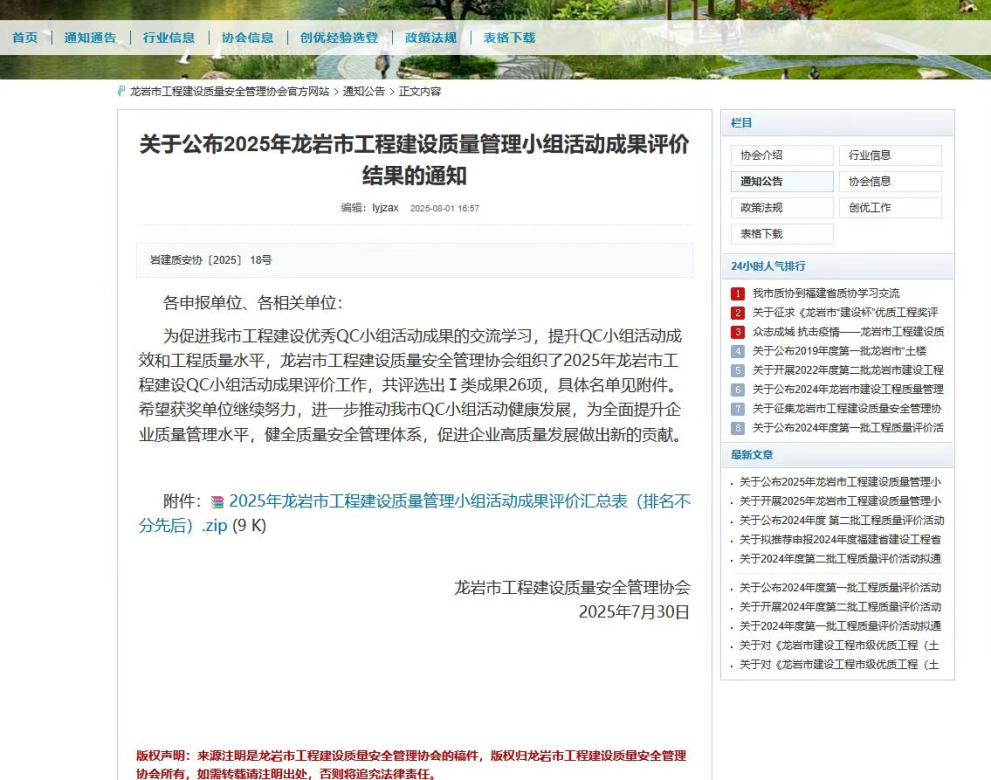Select 表格下载 in the top navigation
The image size is (991, 780).
click(x=509, y=38)
